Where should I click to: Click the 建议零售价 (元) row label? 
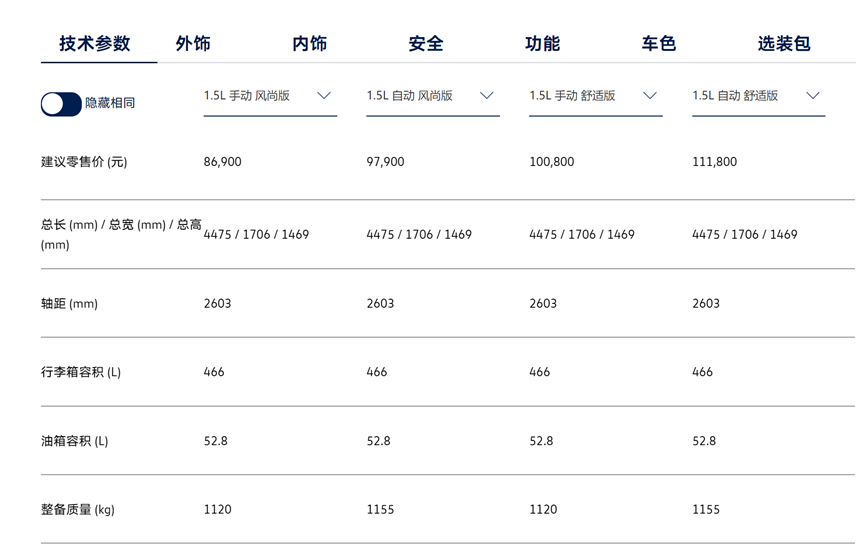84,162
